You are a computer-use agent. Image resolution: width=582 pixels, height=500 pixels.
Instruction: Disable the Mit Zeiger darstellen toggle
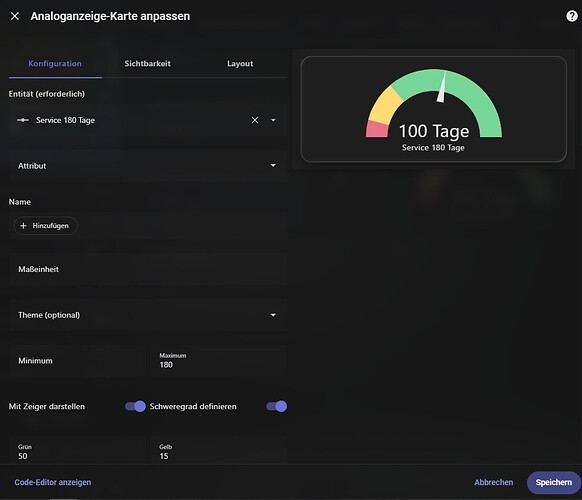(x=135, y=406)
